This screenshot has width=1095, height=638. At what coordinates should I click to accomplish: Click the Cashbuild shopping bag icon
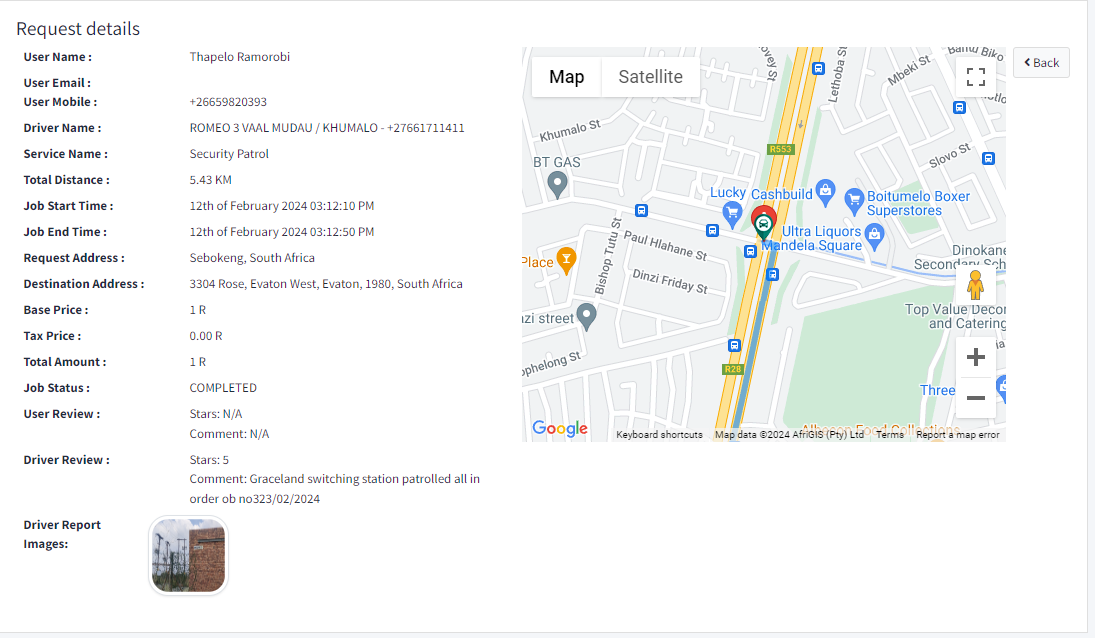pos(825,188)
